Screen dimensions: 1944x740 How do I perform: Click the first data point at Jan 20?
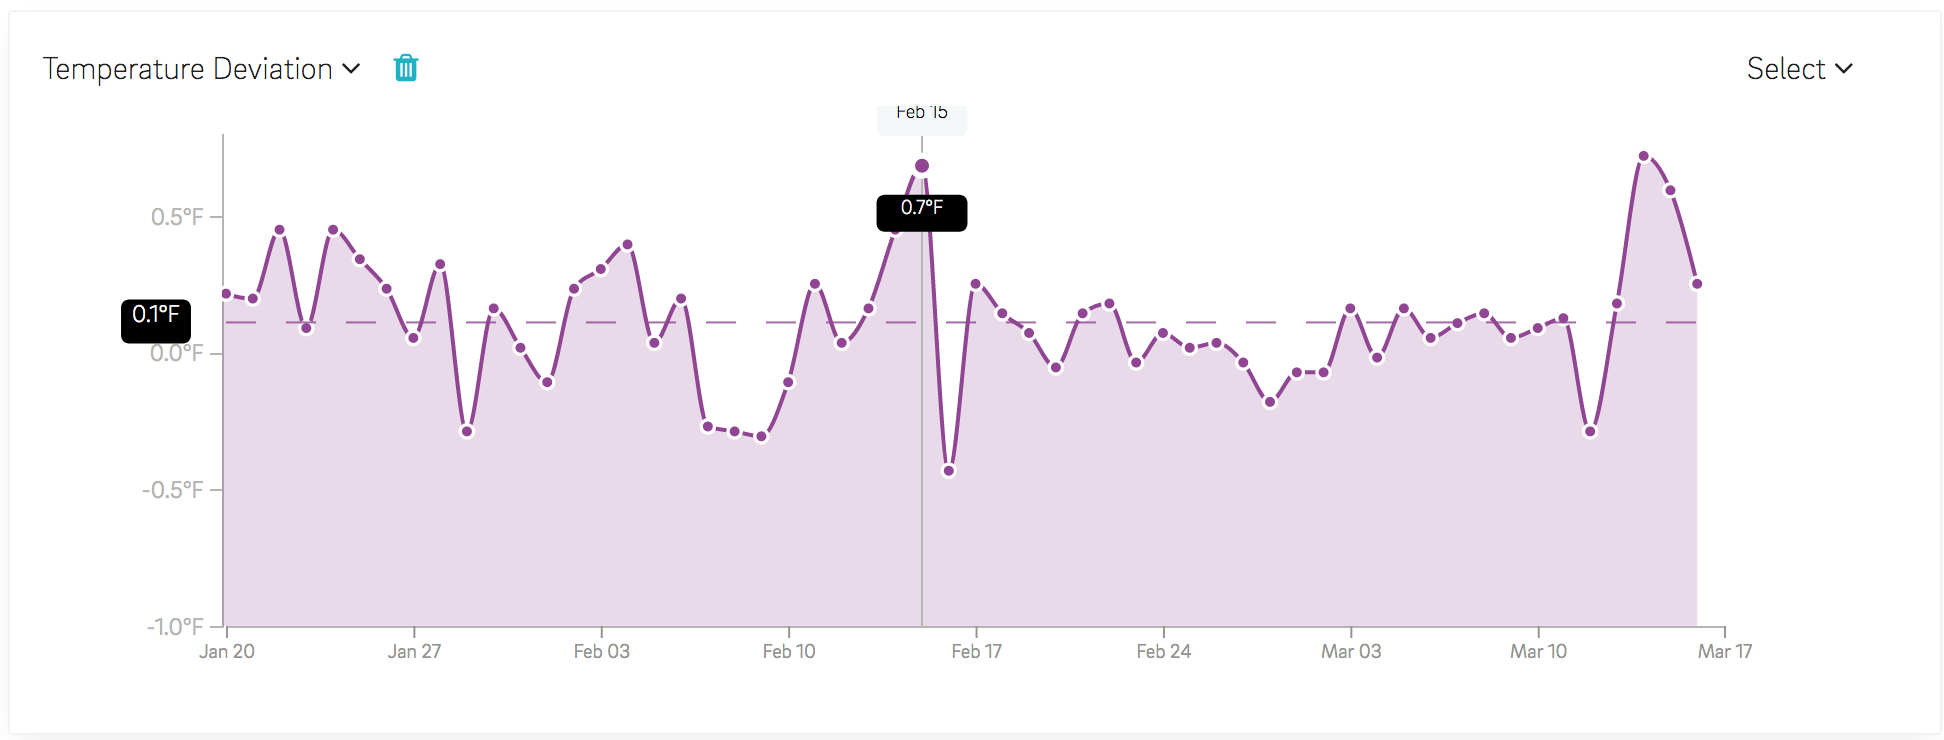[x=226, y=294]
